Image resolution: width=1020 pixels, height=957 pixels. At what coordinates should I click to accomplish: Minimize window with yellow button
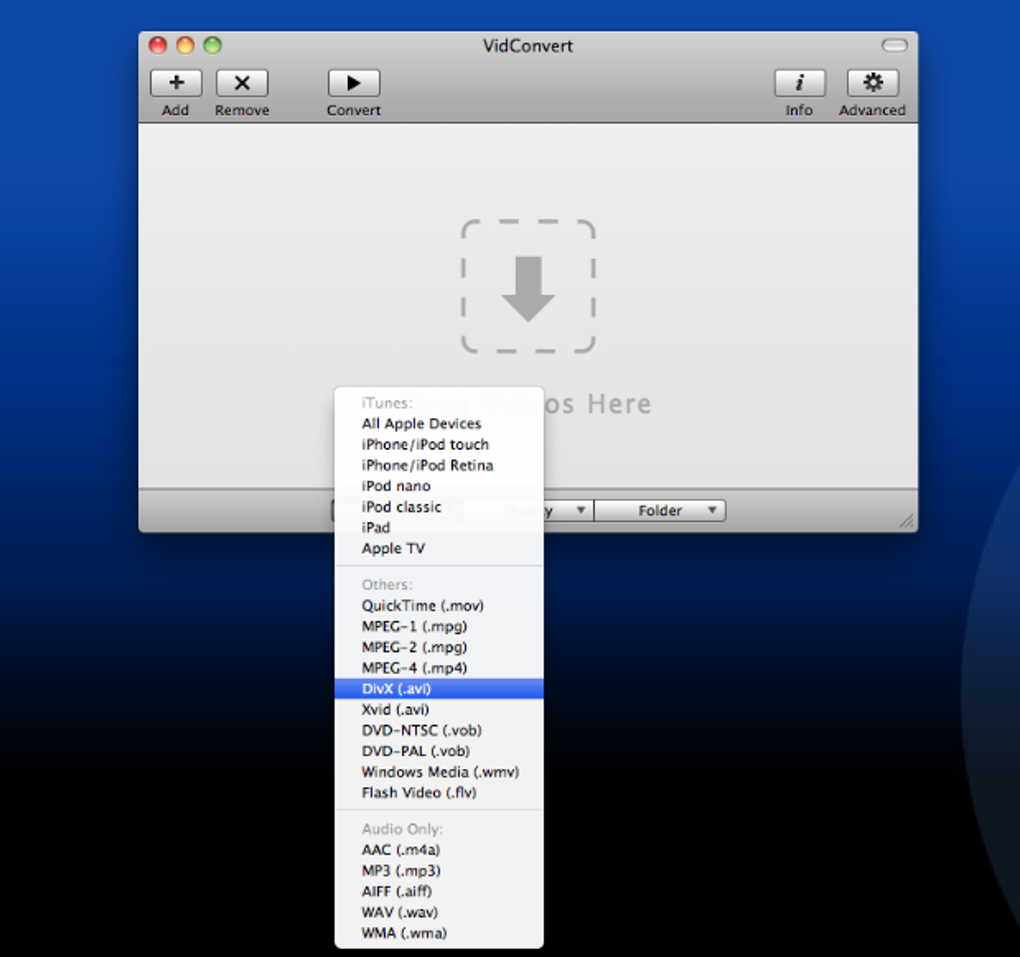click(185, 46)
